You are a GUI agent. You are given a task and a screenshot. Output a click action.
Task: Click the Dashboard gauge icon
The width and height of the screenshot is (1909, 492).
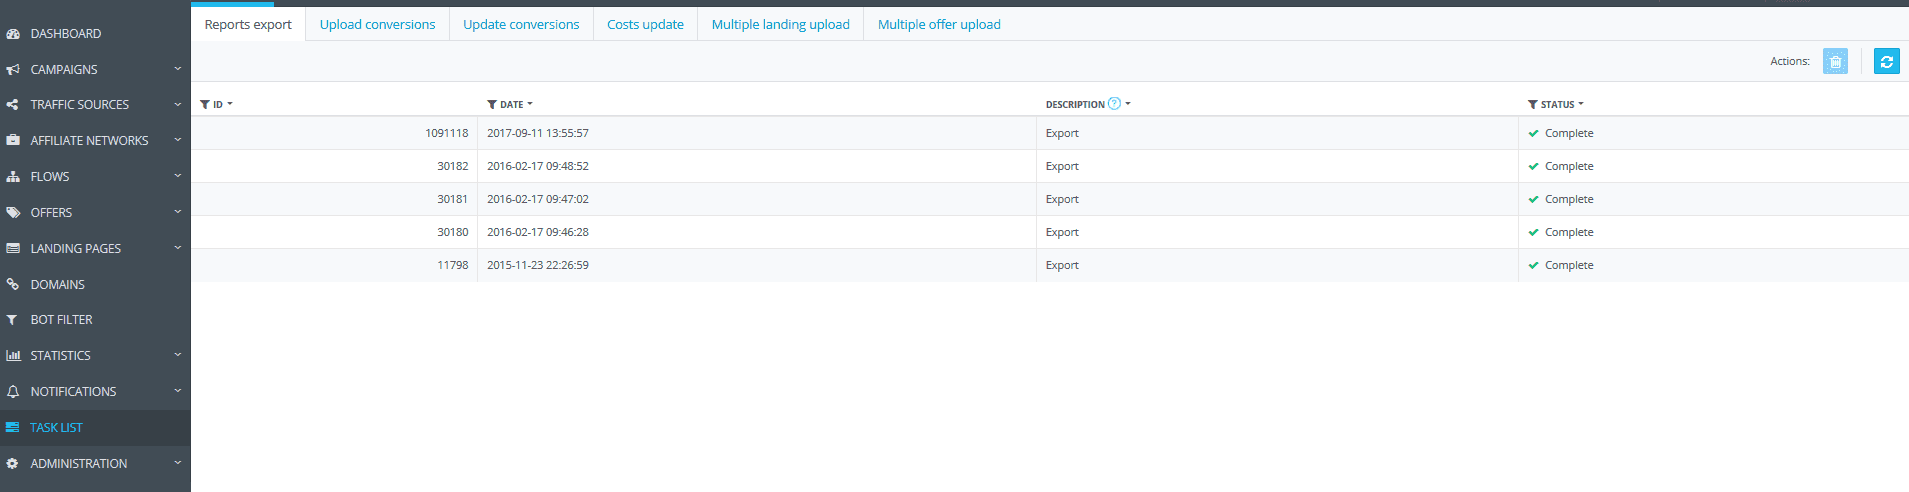tap(13, 34)
